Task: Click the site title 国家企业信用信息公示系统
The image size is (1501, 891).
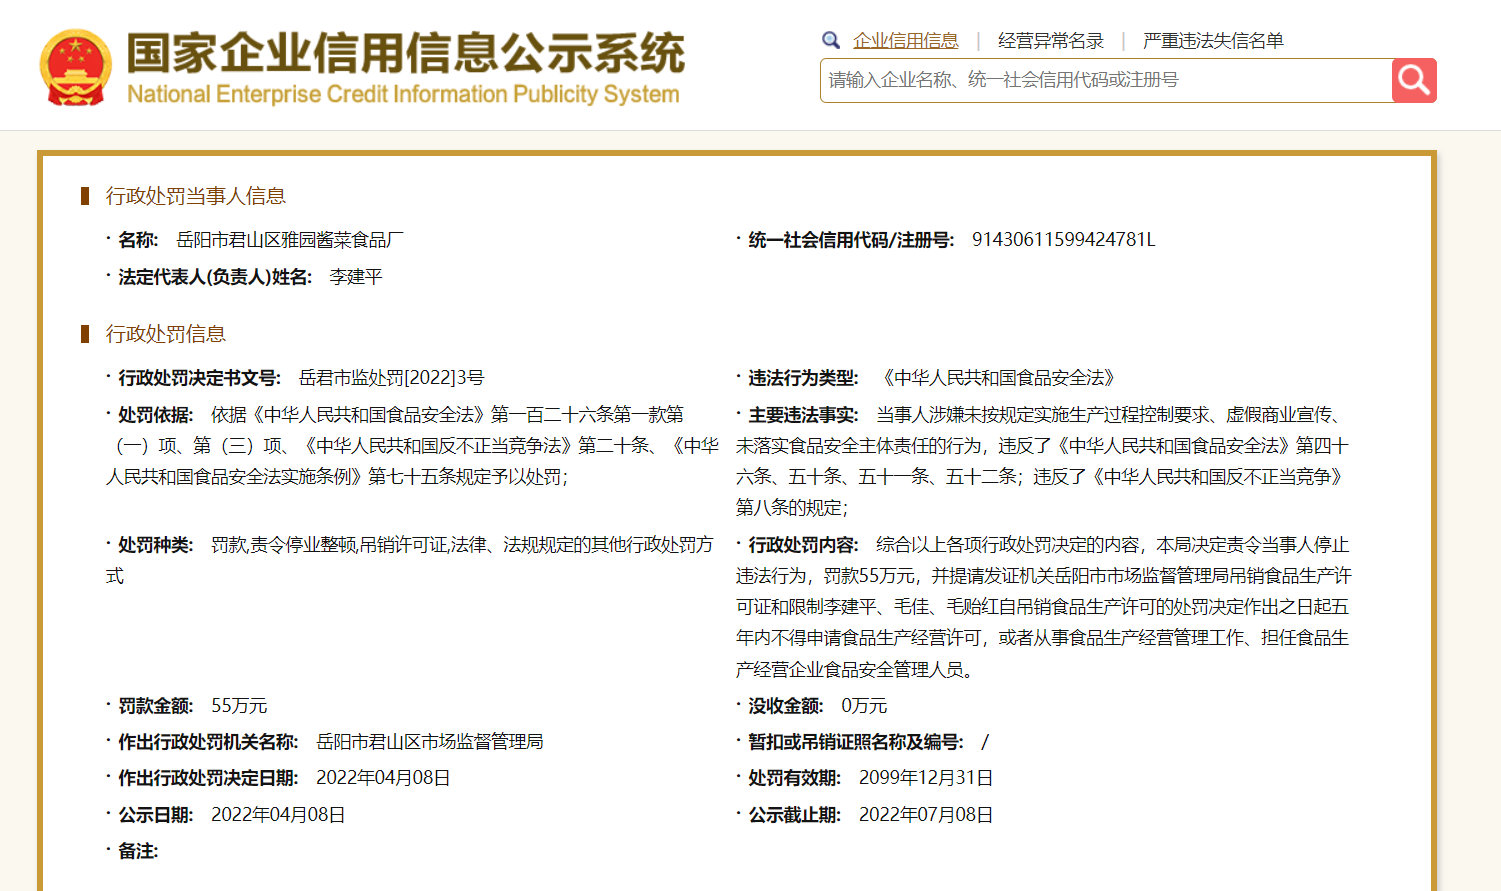Action: coord(404,57)
